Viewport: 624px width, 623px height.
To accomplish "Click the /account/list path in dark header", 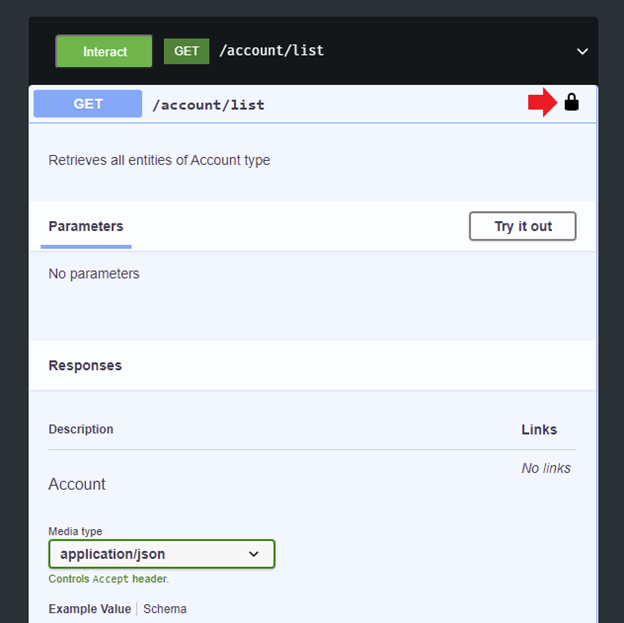I will coord(272,51).
